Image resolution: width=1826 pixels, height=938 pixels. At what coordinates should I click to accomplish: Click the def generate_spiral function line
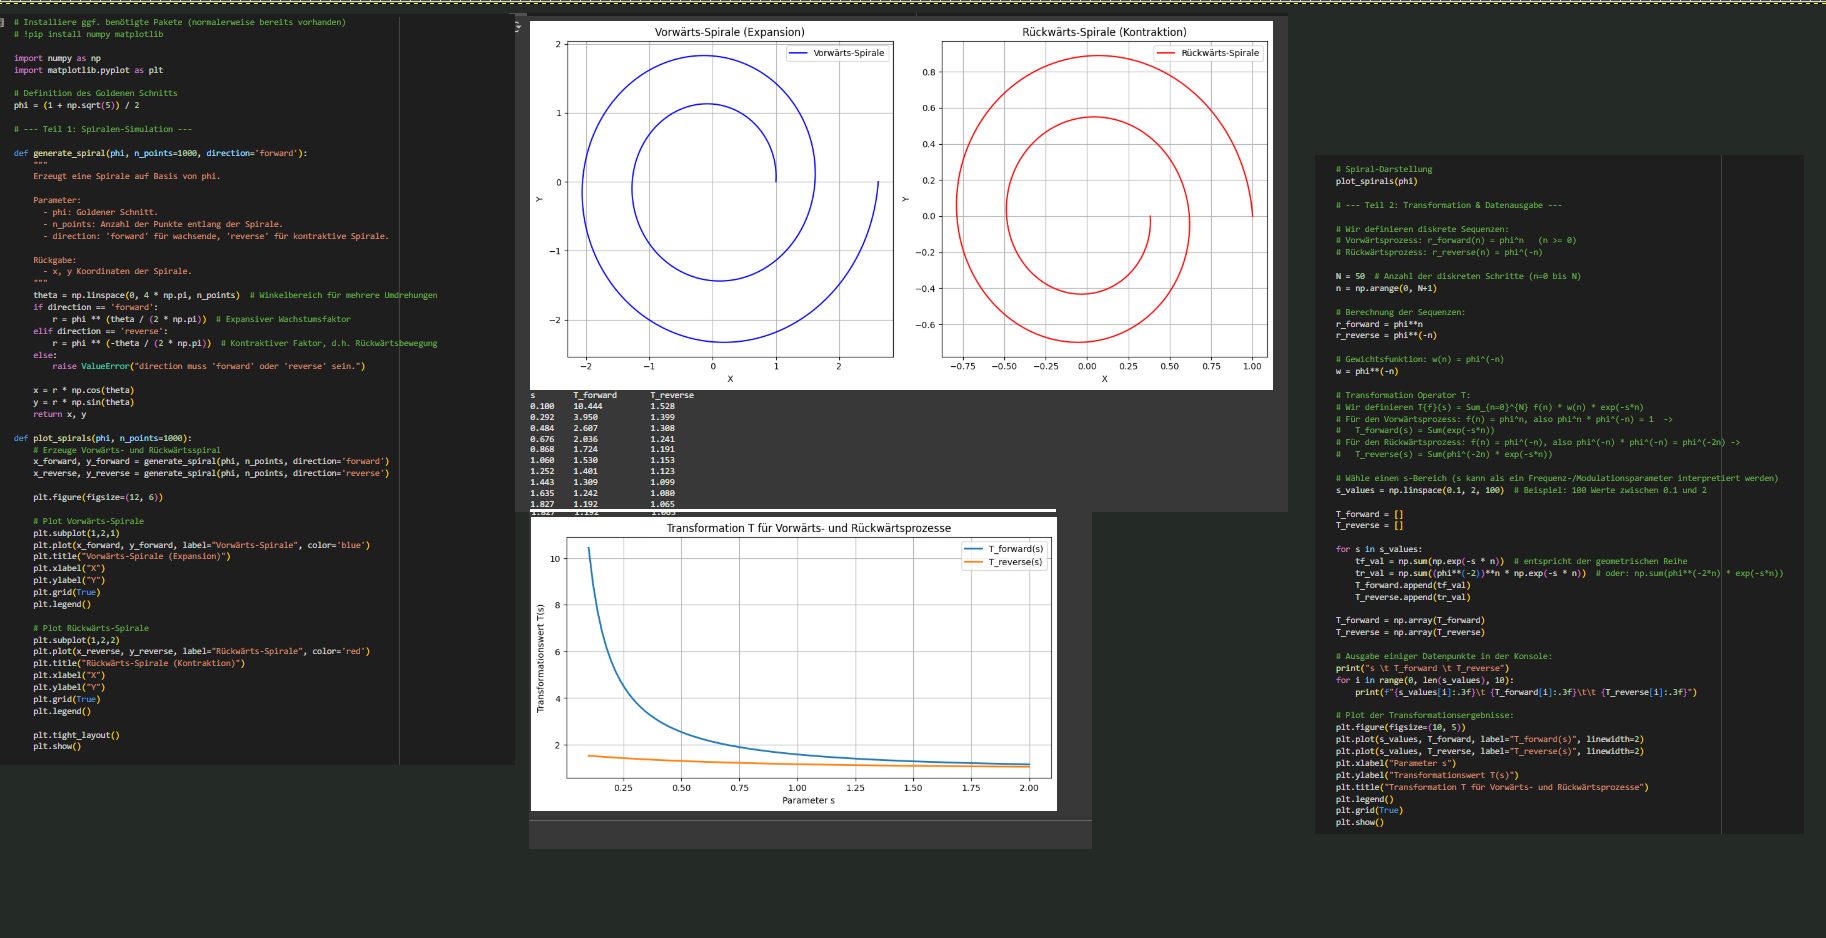point(160,153)
